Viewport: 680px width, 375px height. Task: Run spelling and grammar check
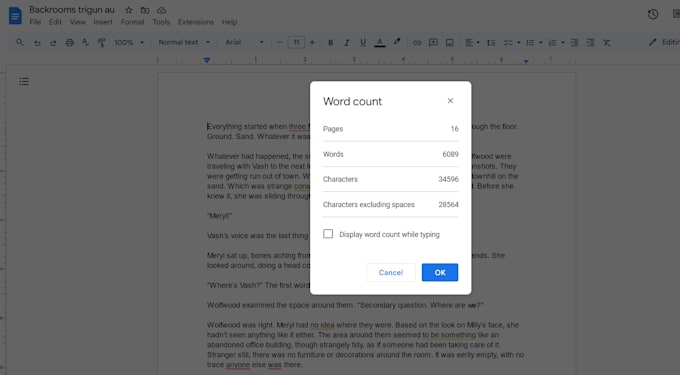[85, 42]
